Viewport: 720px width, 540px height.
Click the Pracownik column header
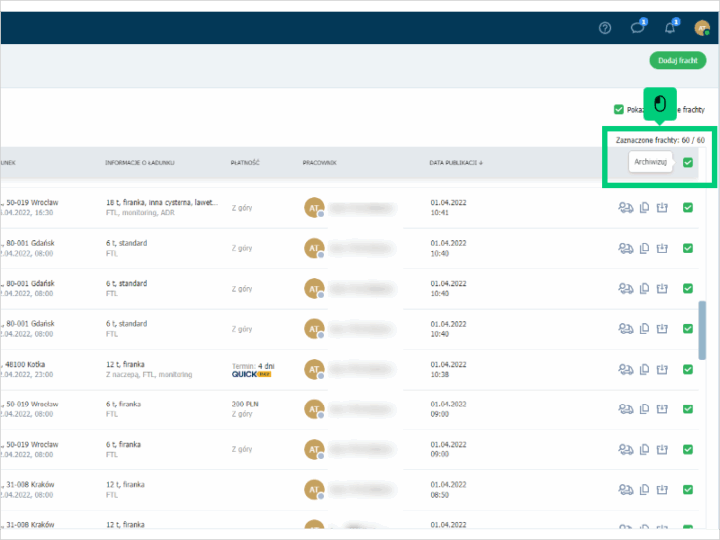[x=320, y=162]
